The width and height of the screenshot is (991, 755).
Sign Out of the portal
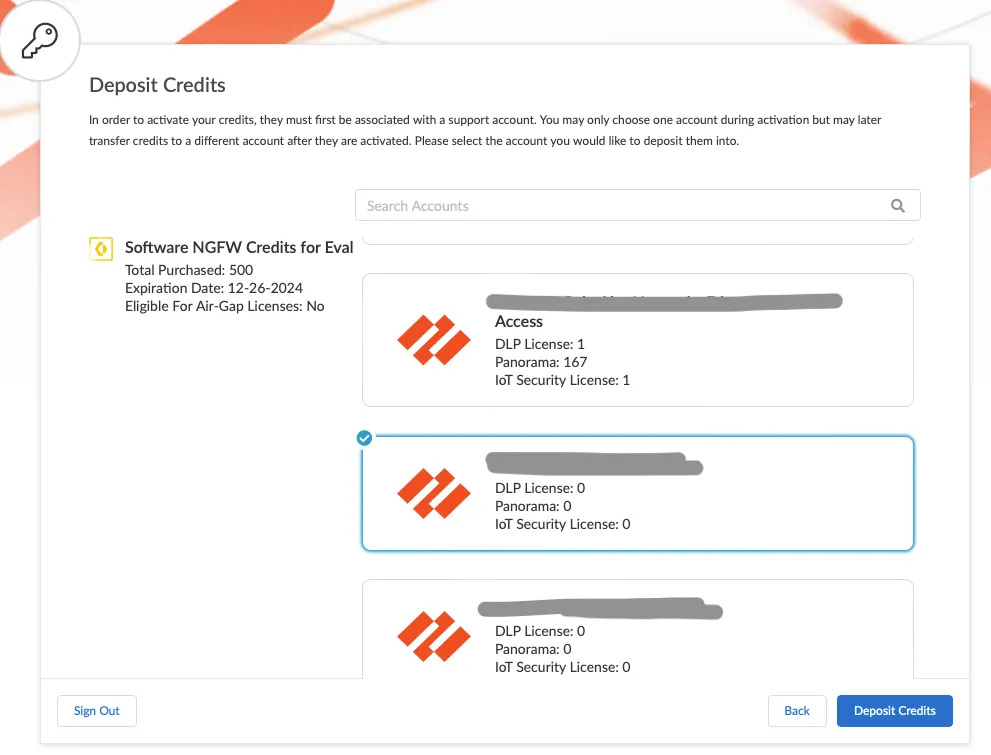97,711
